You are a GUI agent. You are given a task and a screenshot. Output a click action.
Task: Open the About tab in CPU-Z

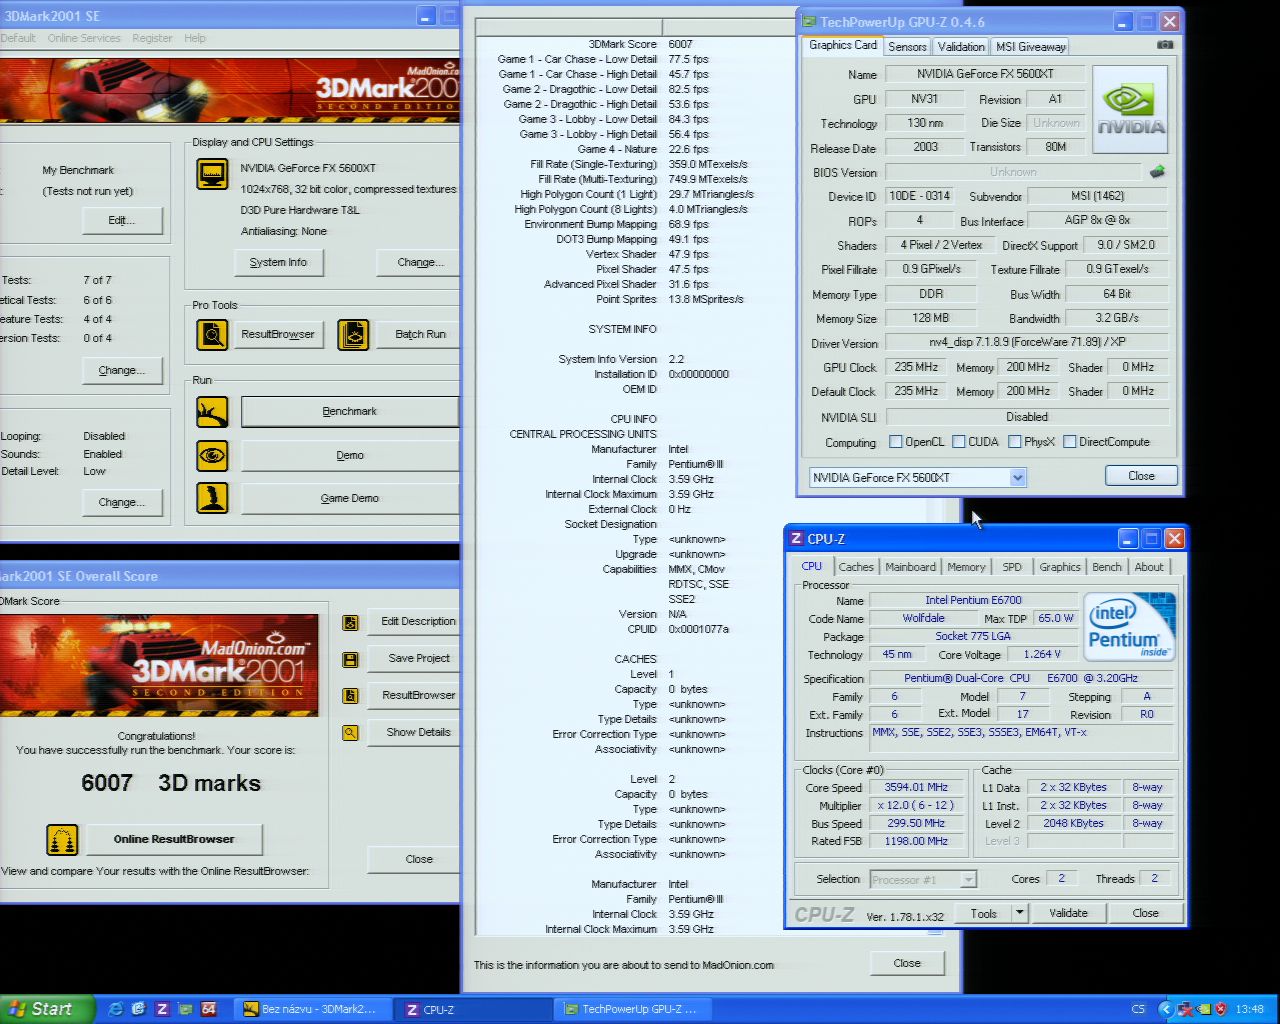(x=1149, y=567)
